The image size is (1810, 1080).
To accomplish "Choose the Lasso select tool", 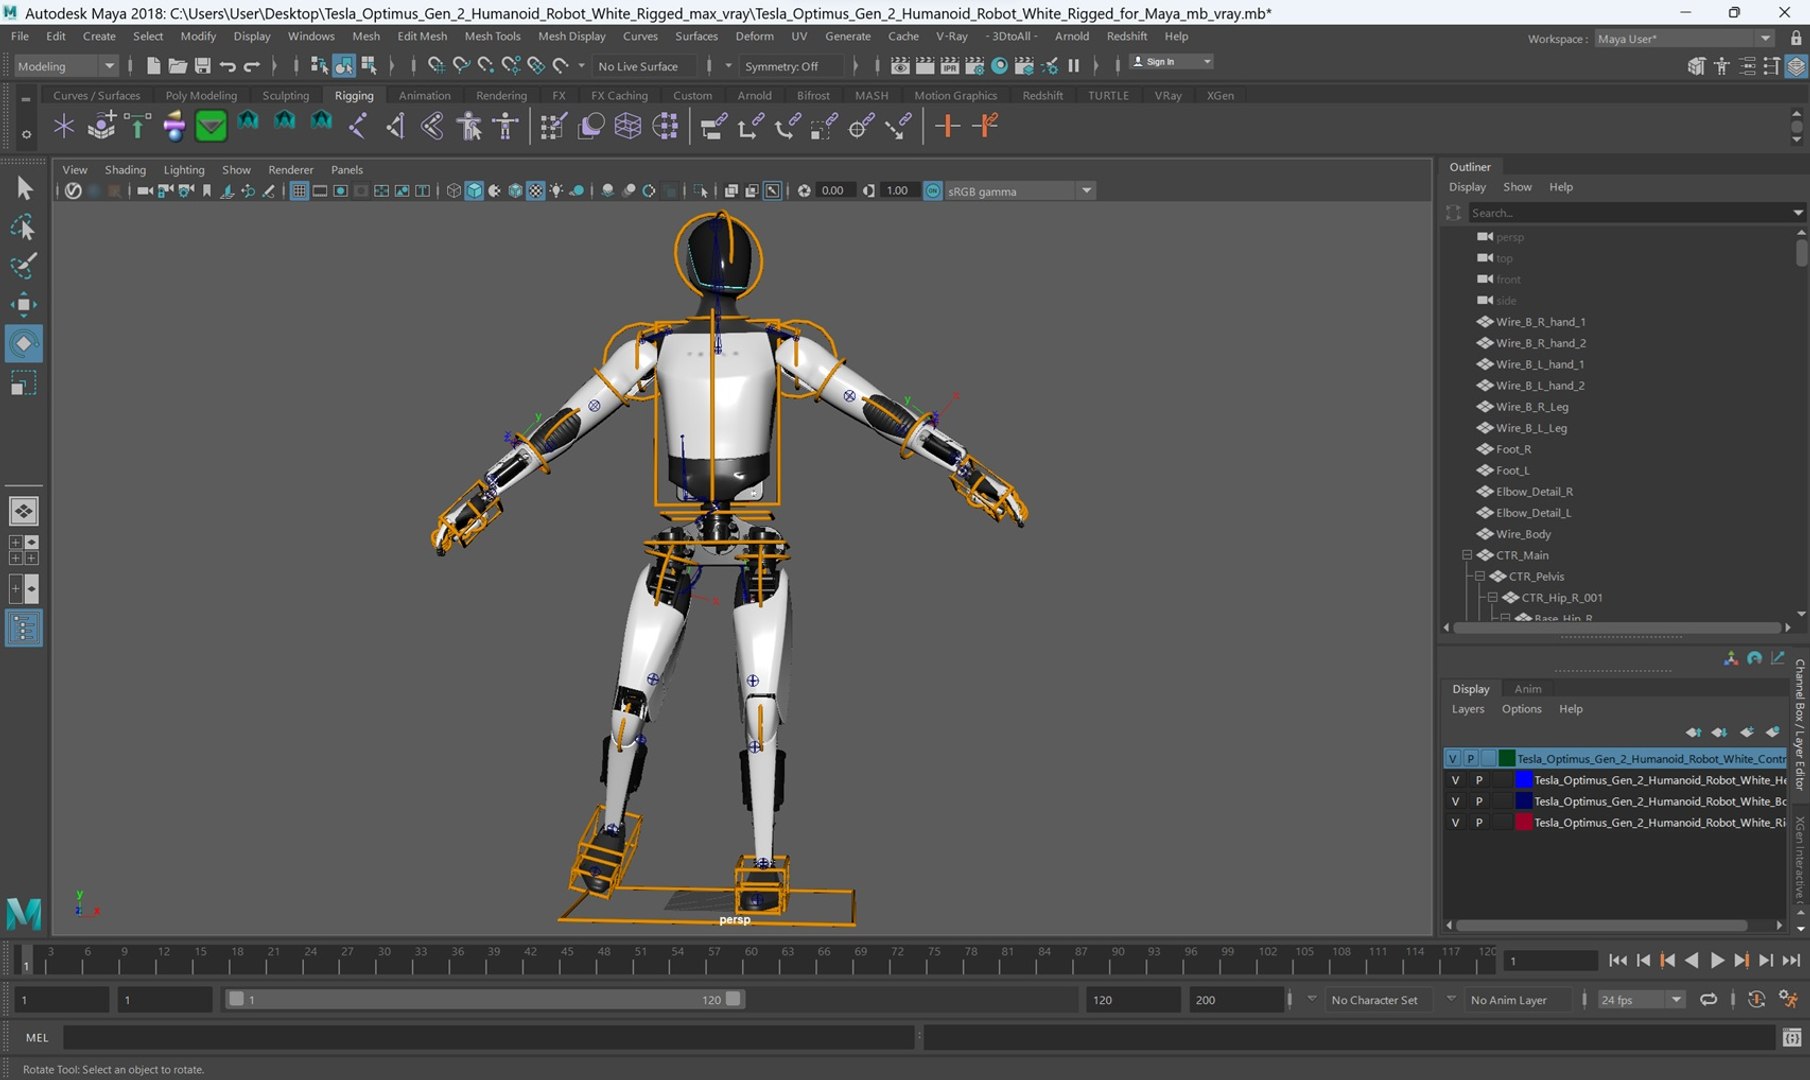I will (23, 227).
